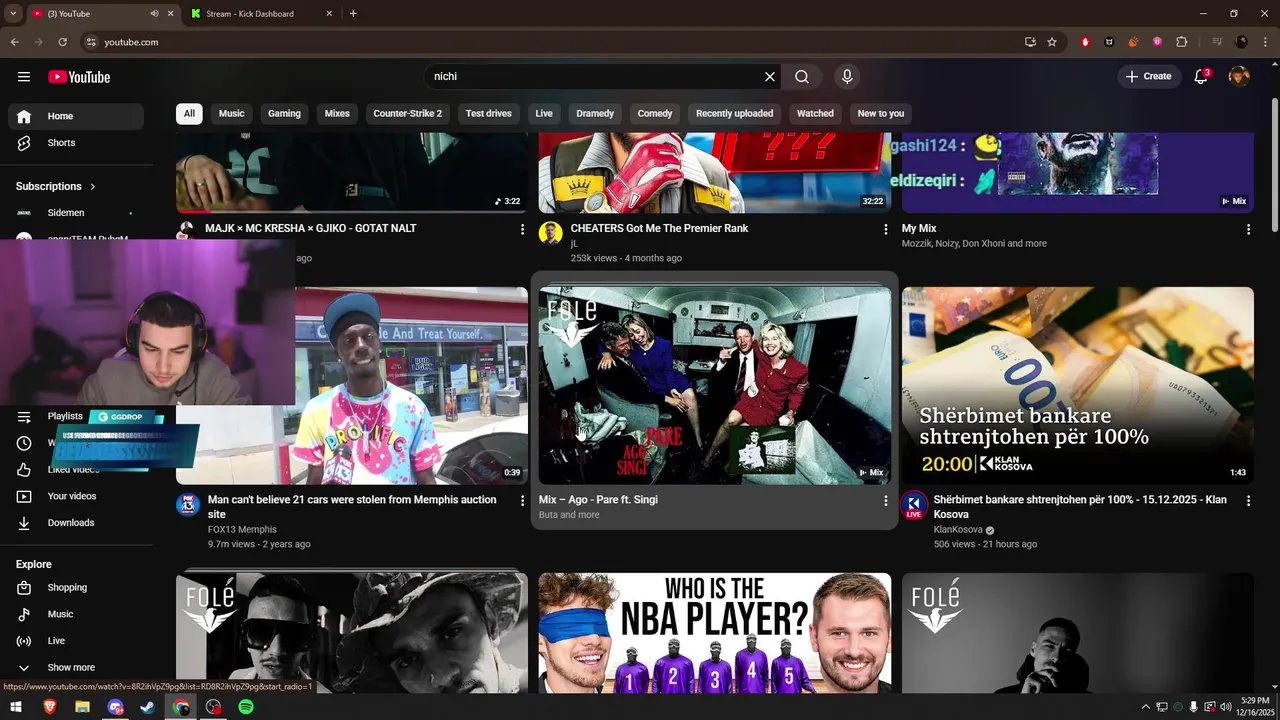Open options for Mix – Ago - Pare
The image size is (1280, 720).
(885, 500)
